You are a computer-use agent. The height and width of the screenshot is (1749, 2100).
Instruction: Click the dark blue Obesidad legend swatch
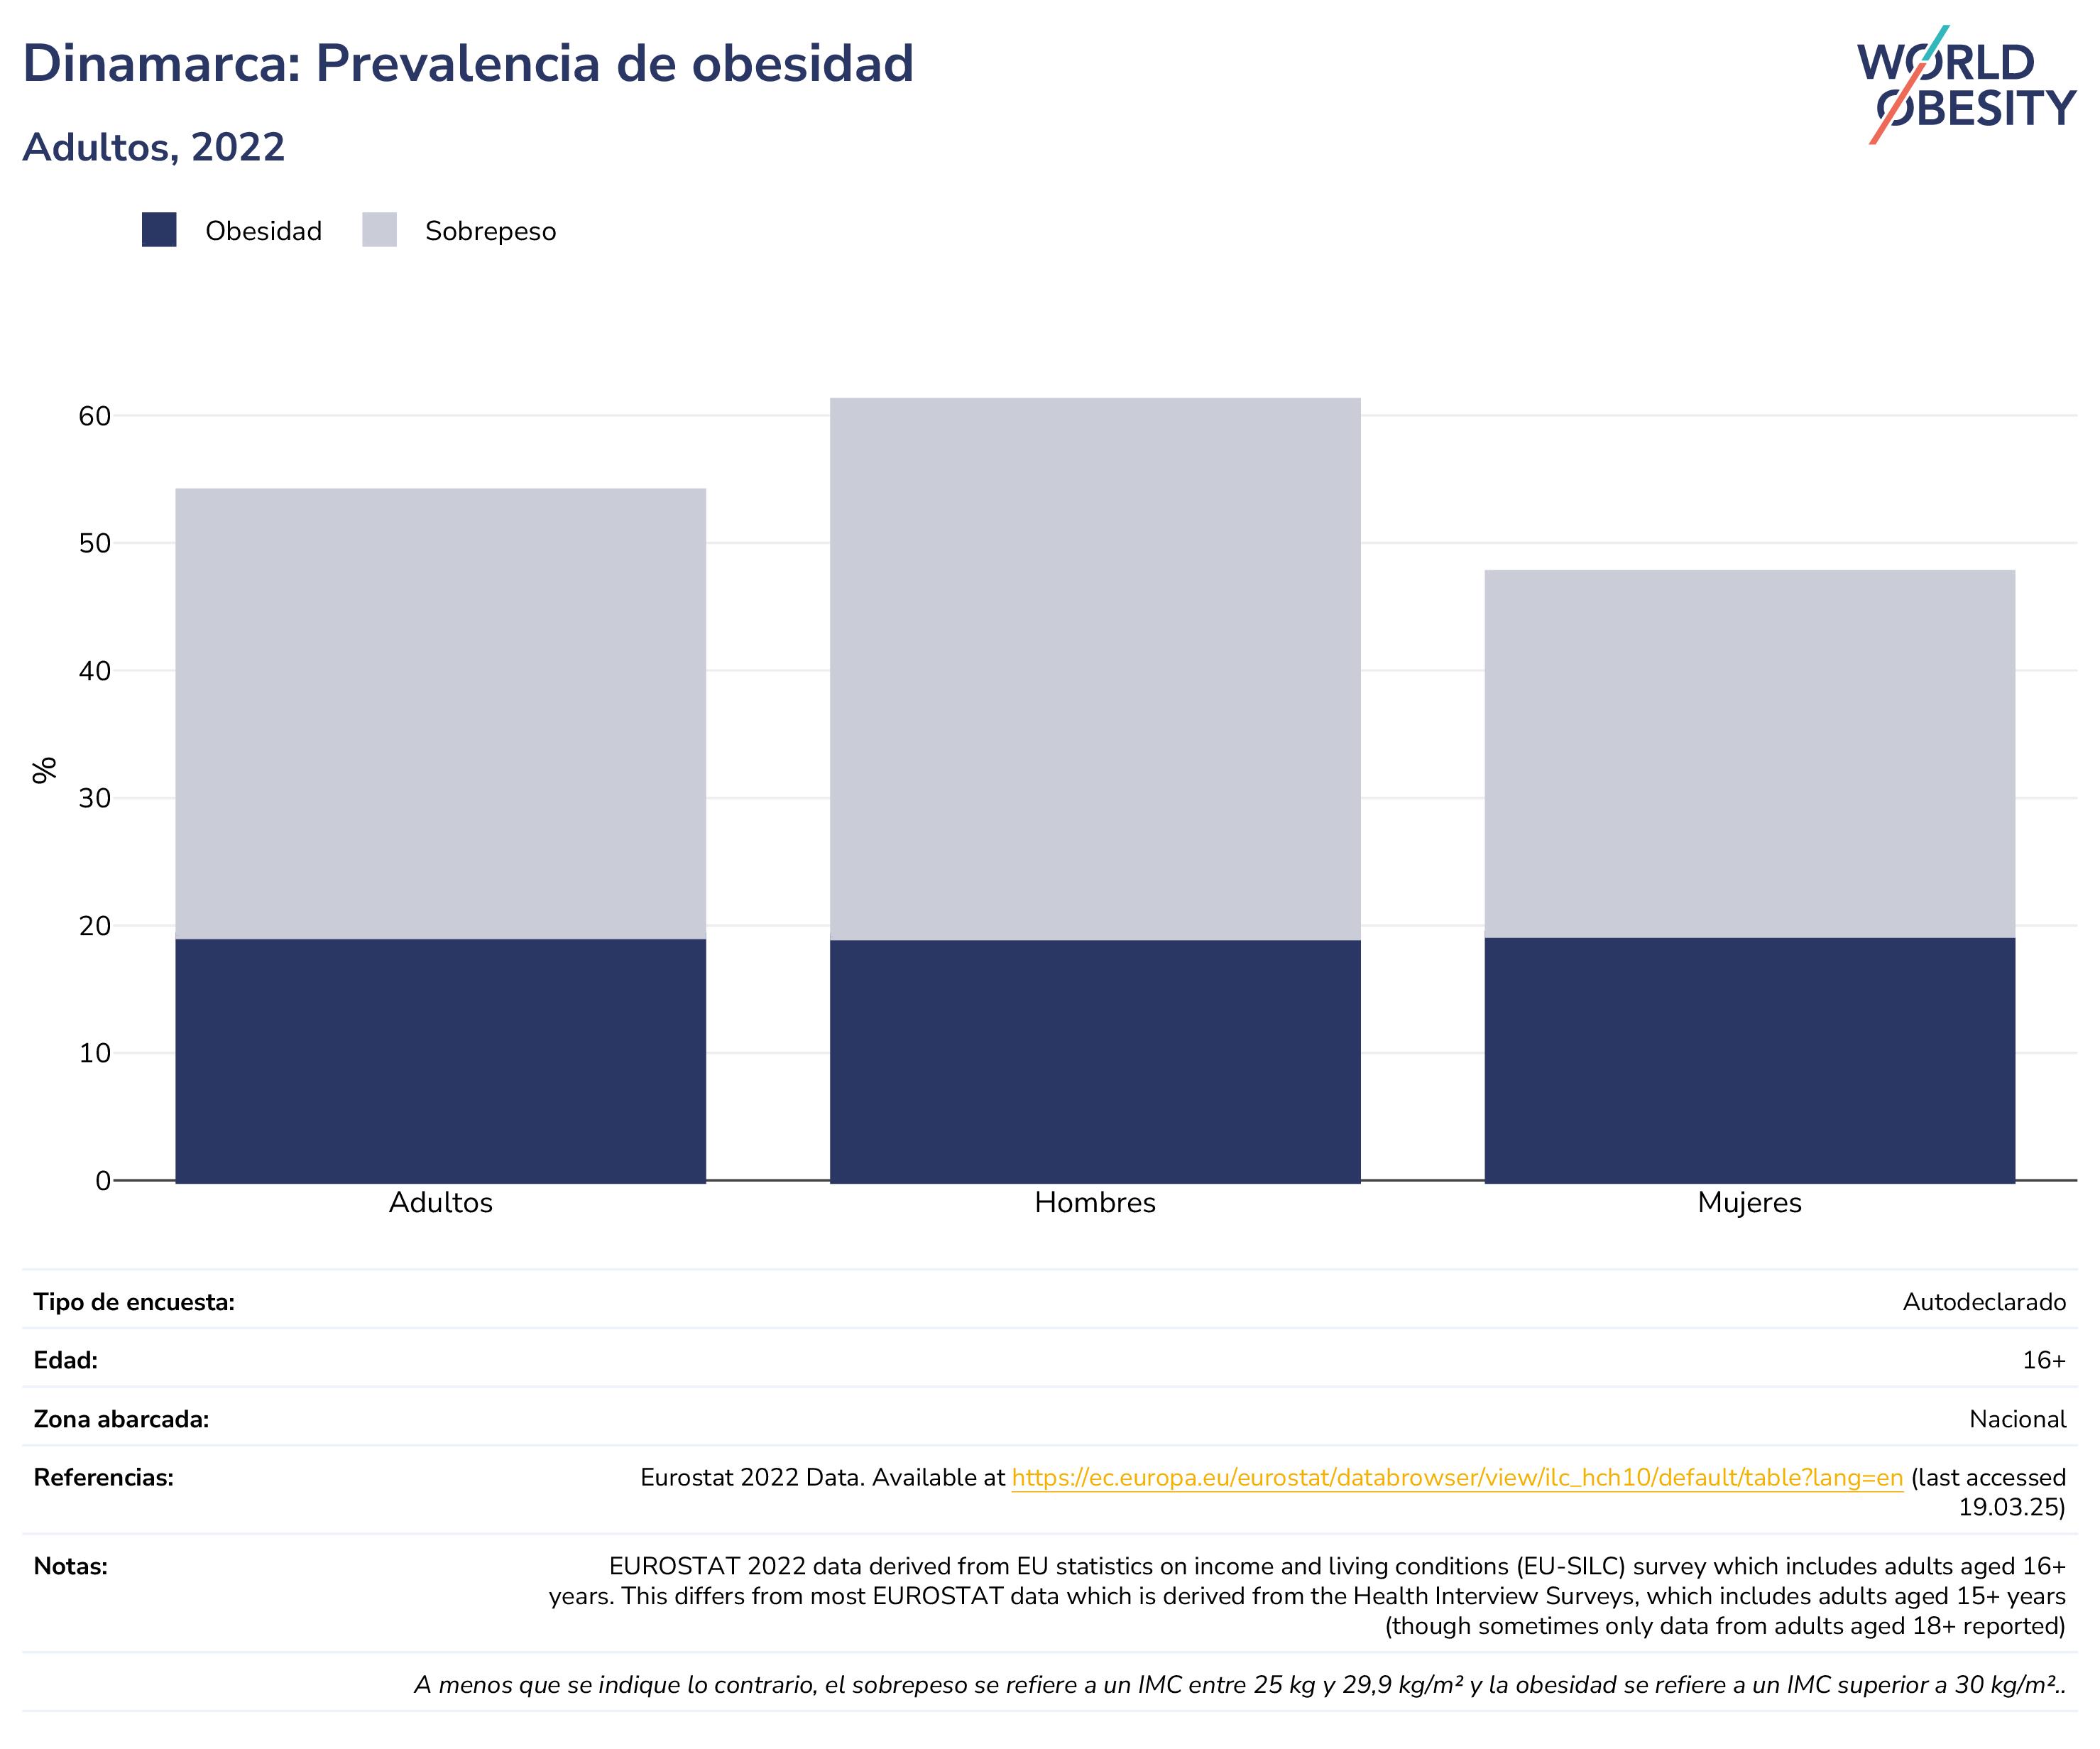point(159,230)
